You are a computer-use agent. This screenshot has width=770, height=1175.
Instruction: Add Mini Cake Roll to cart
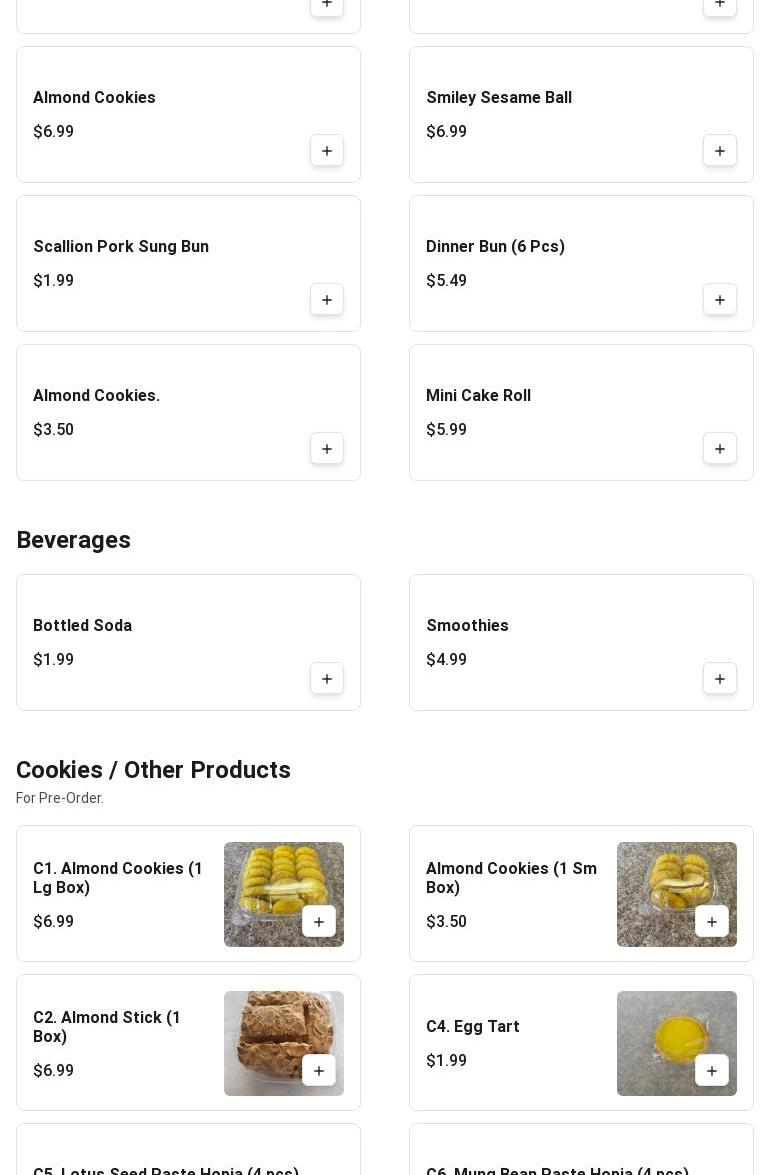[x=720, y=449]
